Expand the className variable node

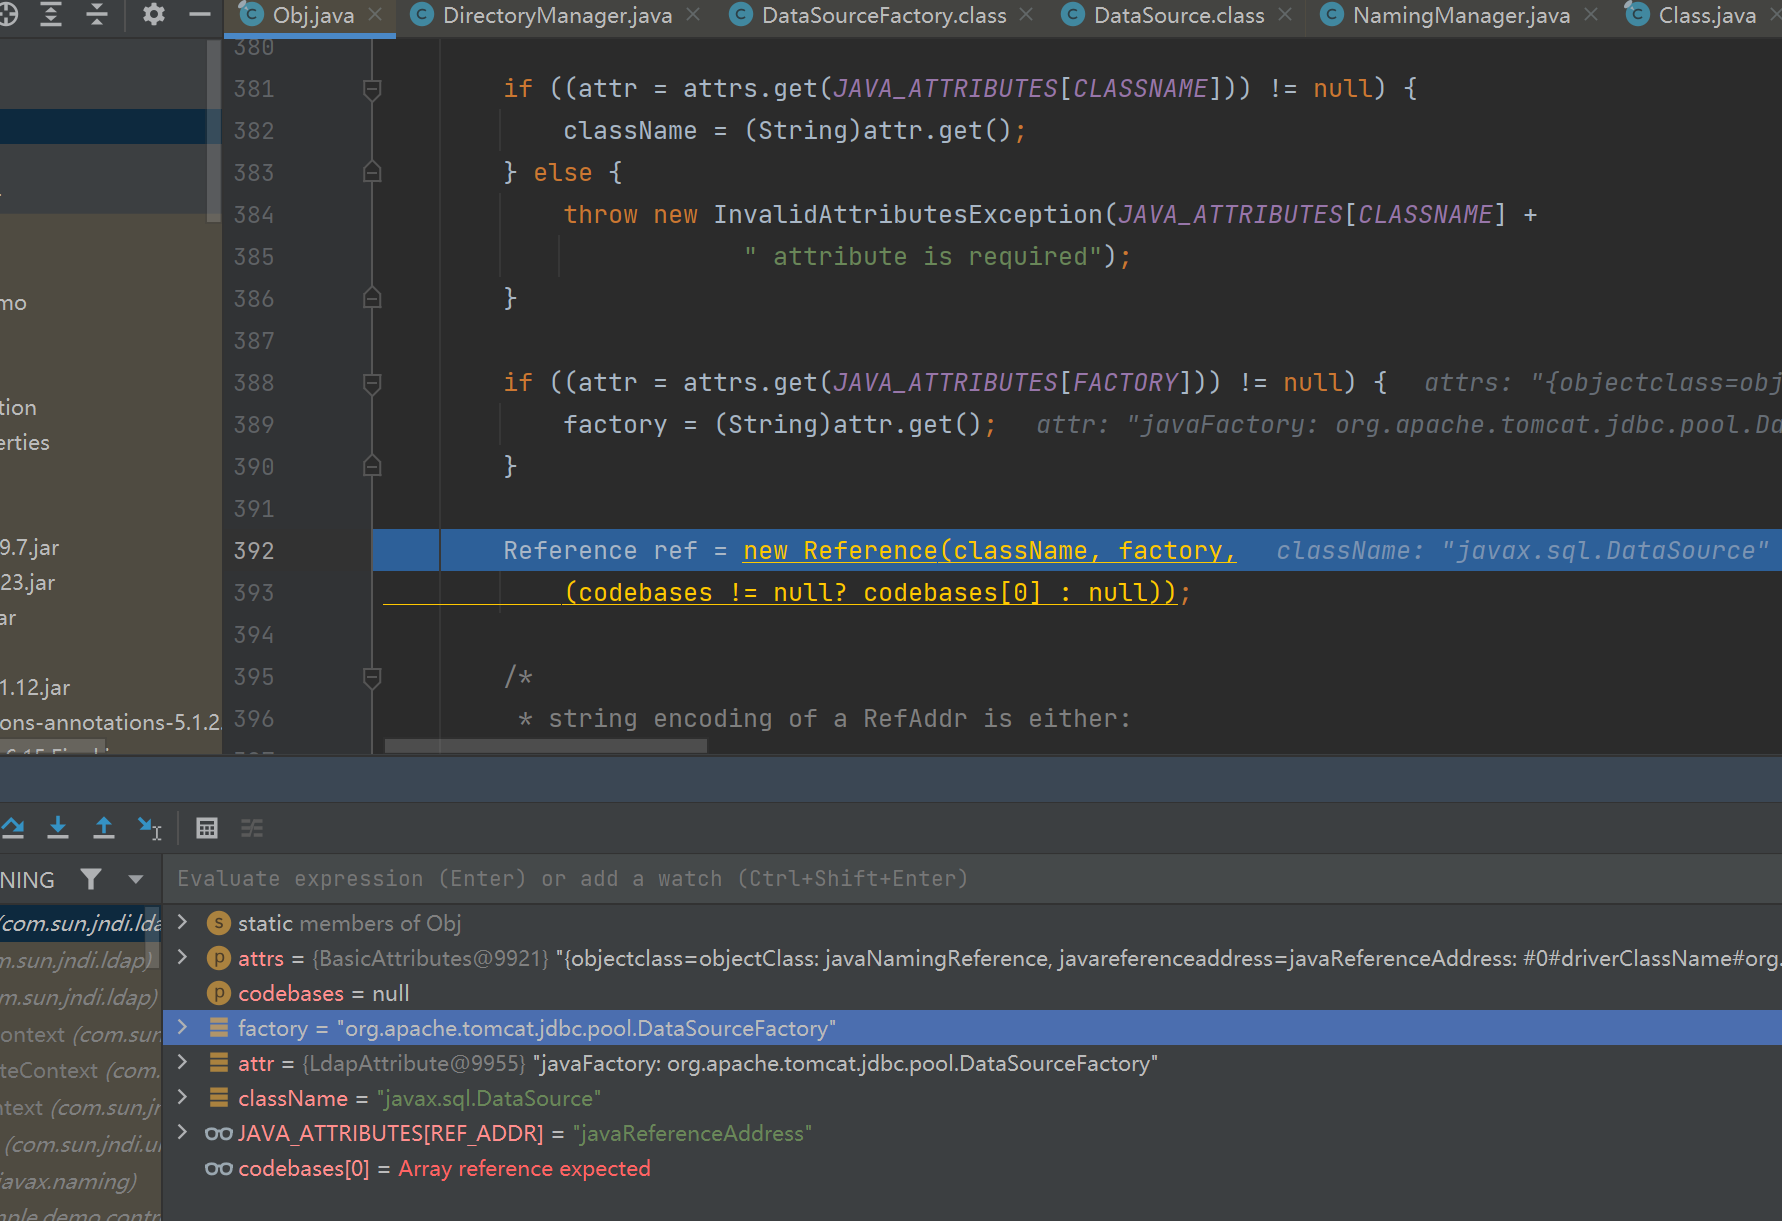click(x=182, y=1097)
